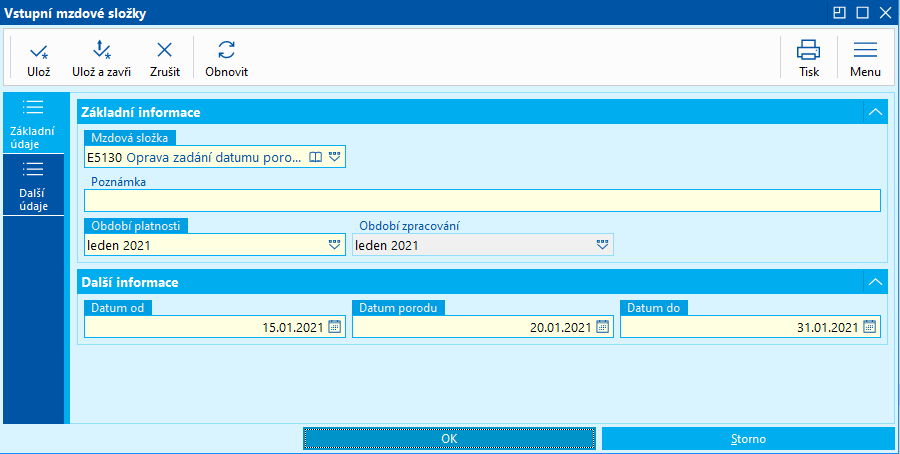The image size is (900, 454).
Task: Maximize the Vstupní mzdové složky window
Action: pos(862,13)
